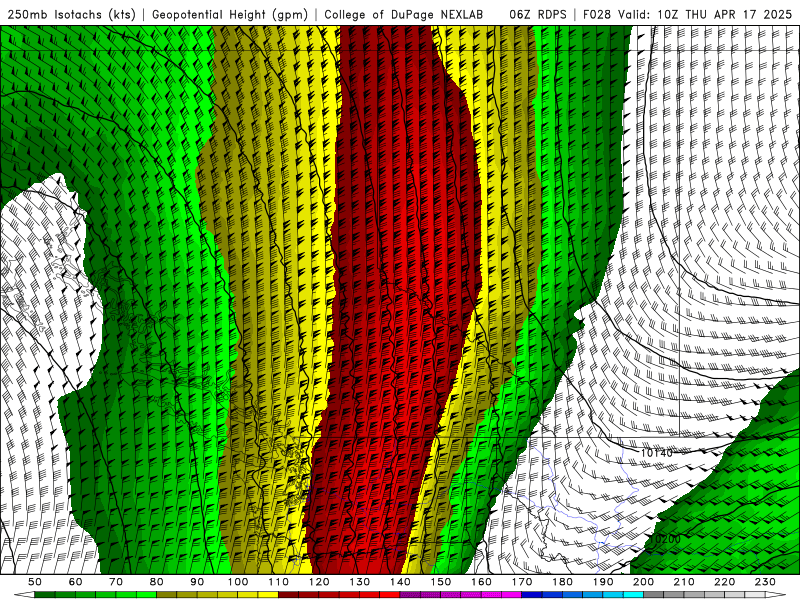Click the colorbar label "90"

tap(197, 582)
